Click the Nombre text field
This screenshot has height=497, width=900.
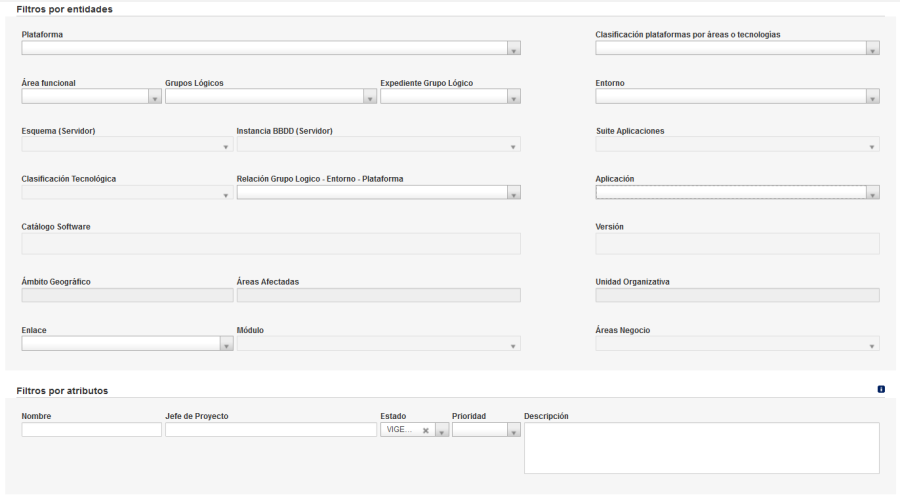point(92,430)
